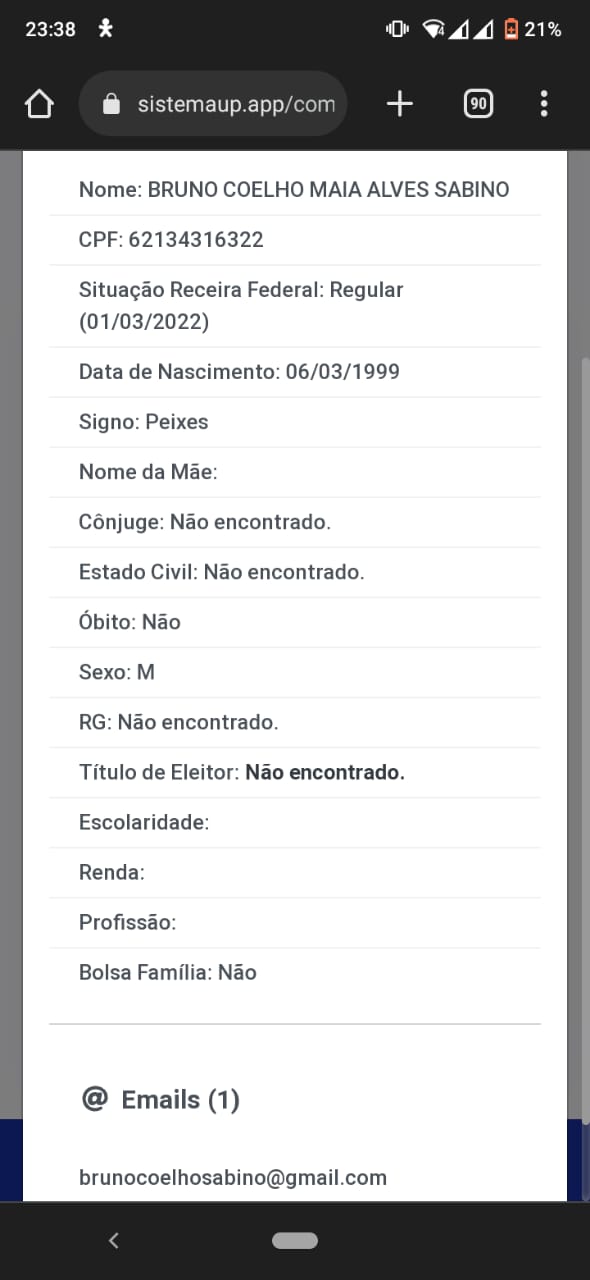Tap the Nome row with full name
This screenshot has width=590, height=1280.
[295, 190]
